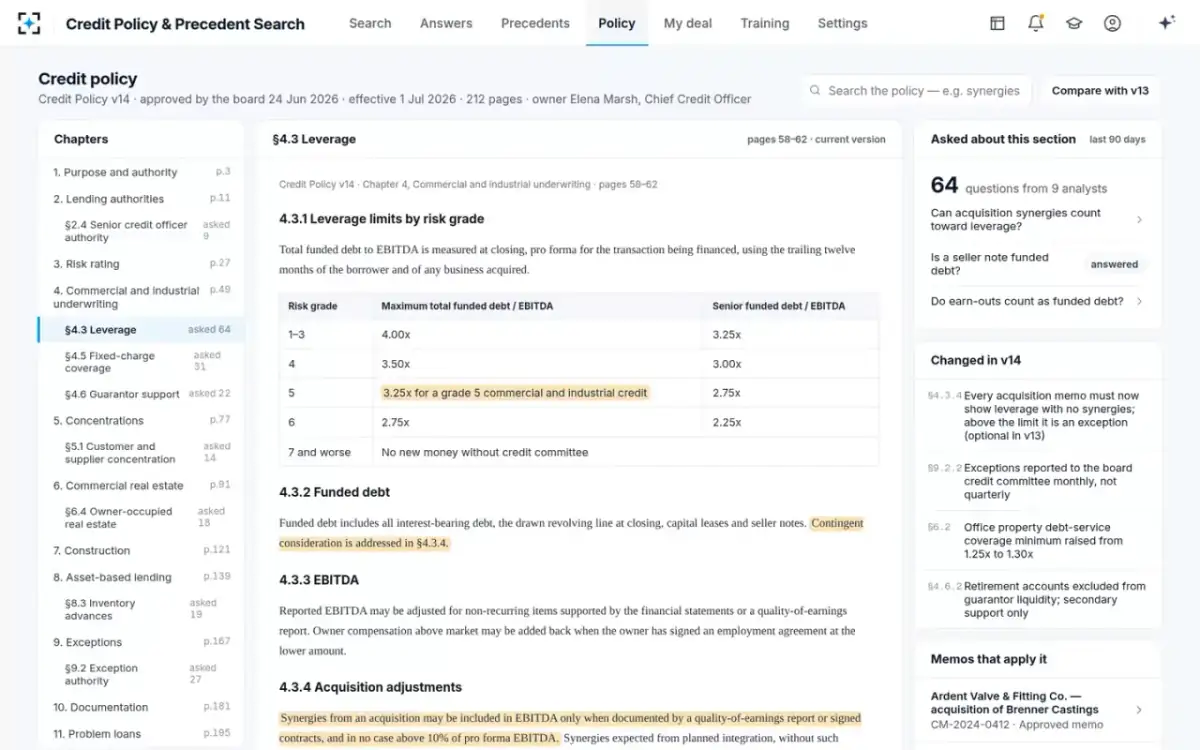Select §4.3 Leverage in chapters
1200x750 pixels.
pos(141,330)
